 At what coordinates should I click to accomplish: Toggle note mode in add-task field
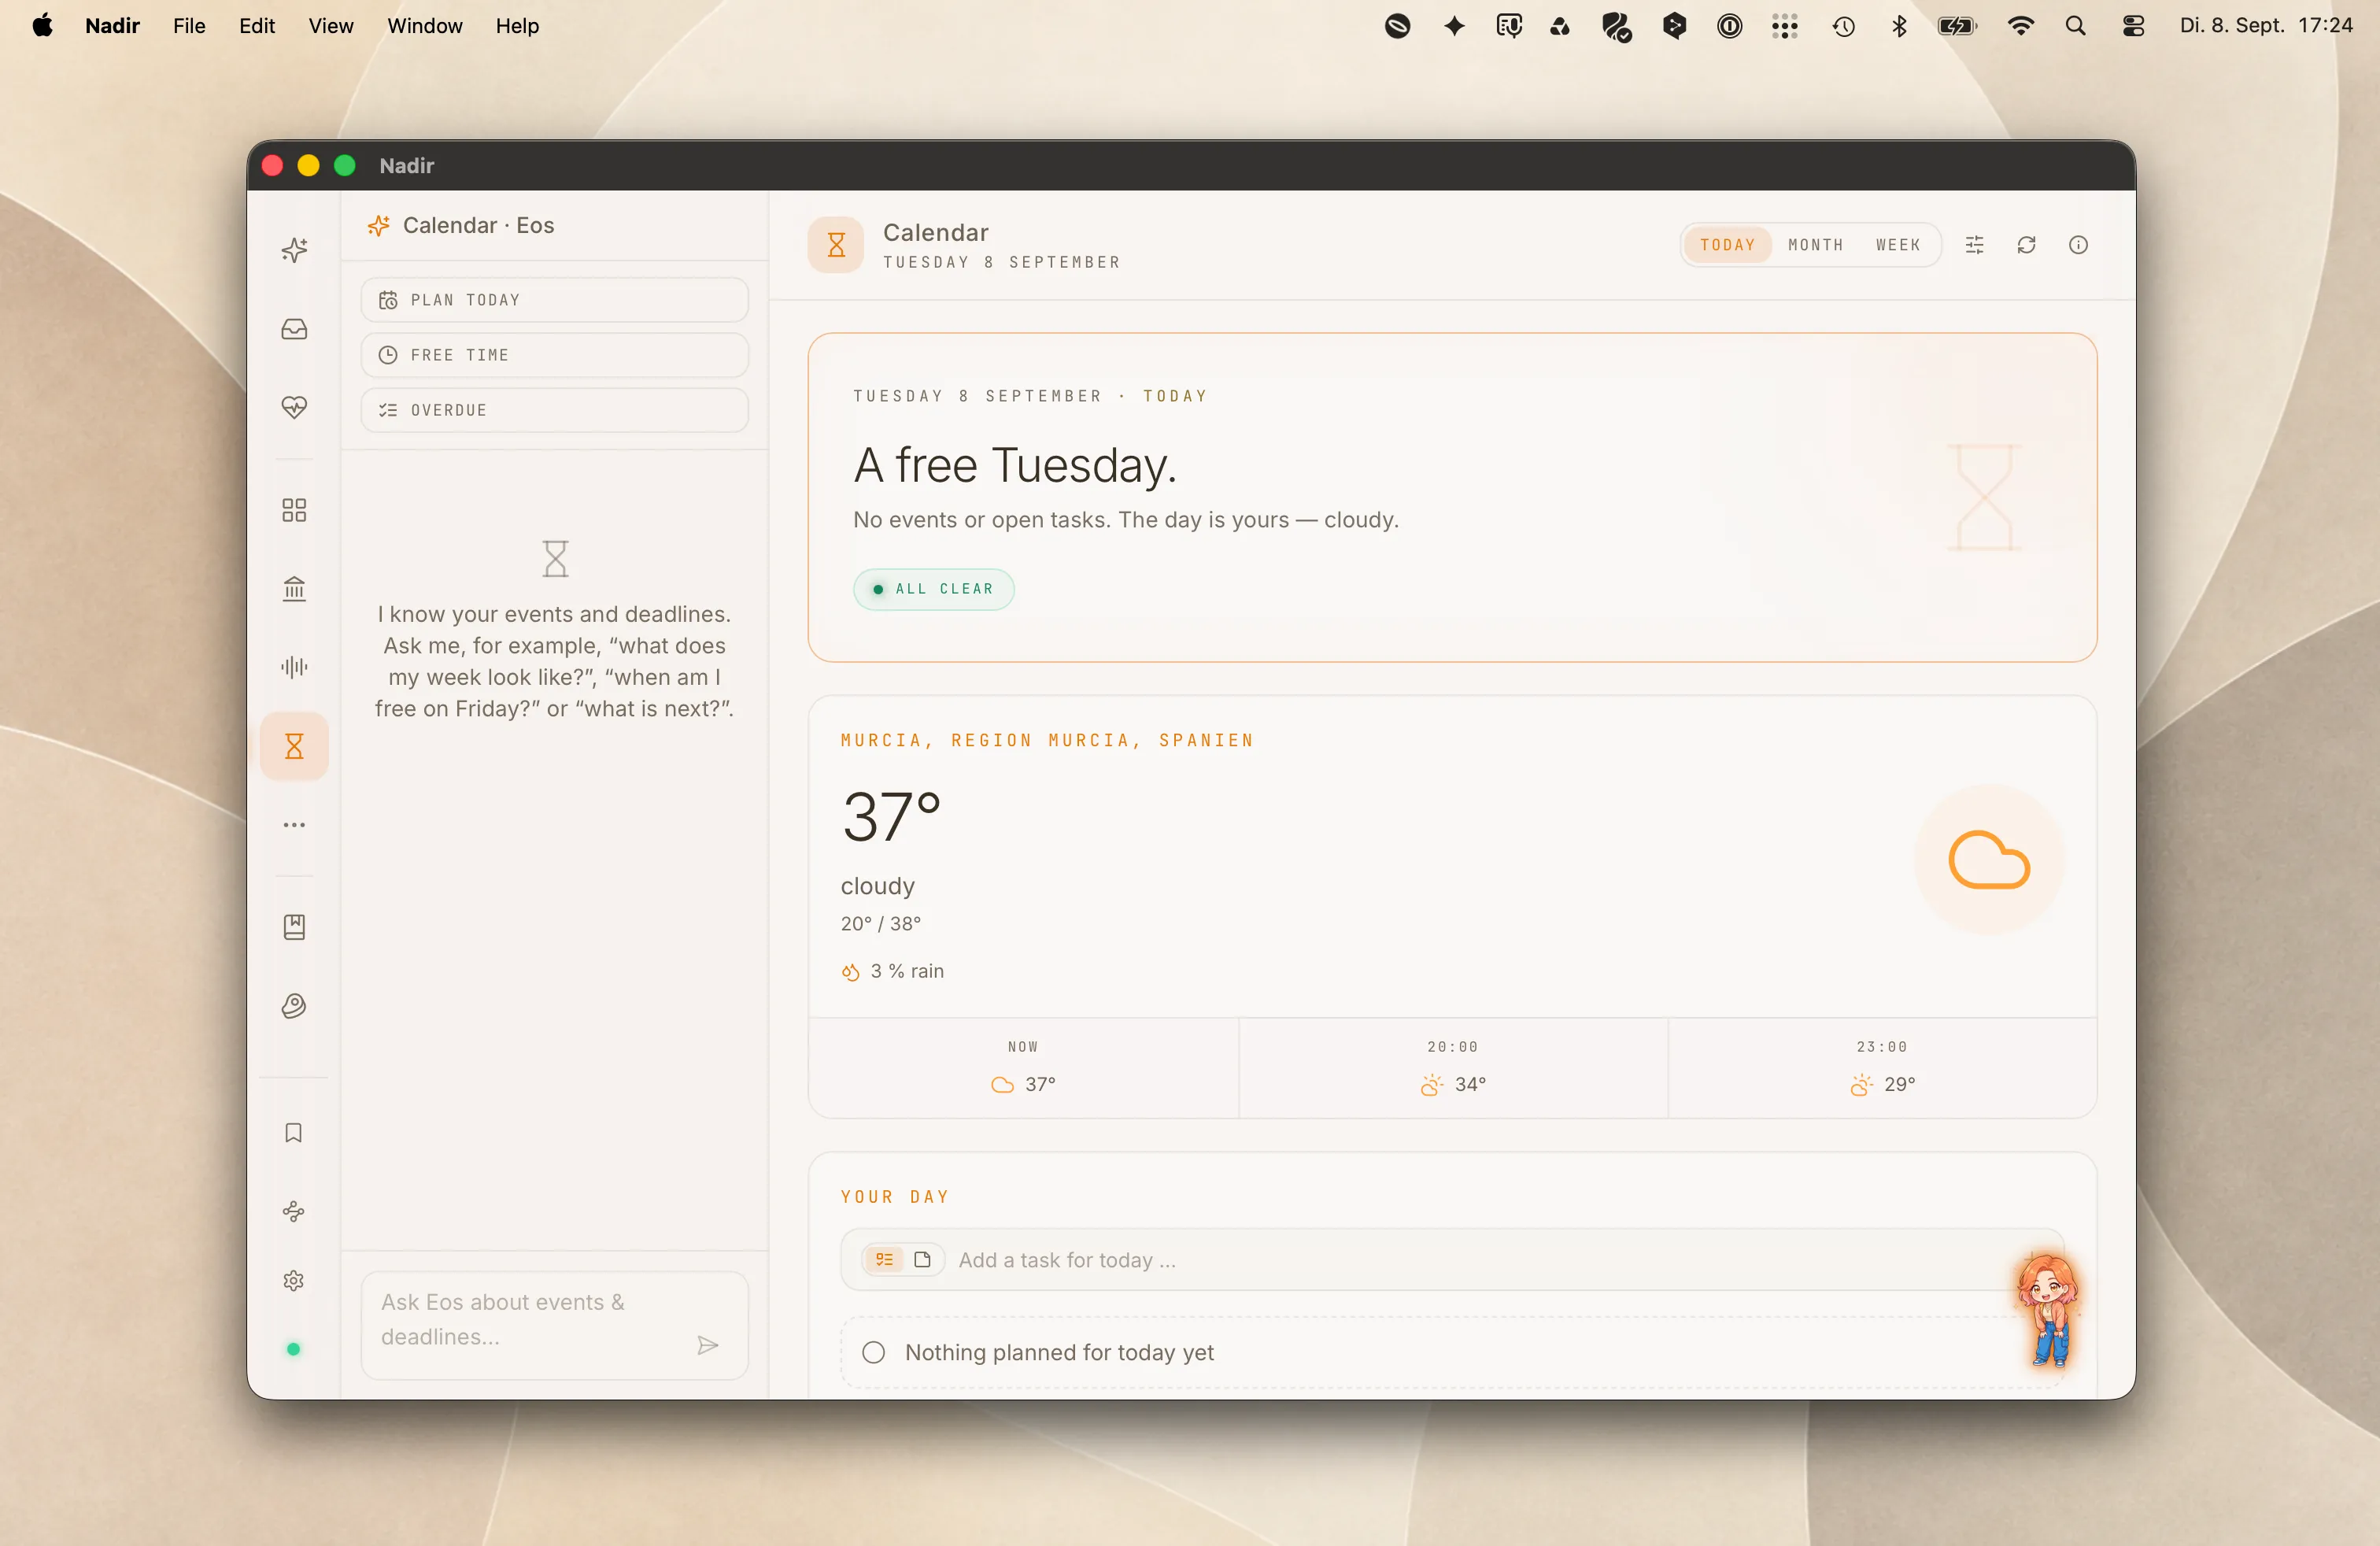click(x=923, y=1260)
